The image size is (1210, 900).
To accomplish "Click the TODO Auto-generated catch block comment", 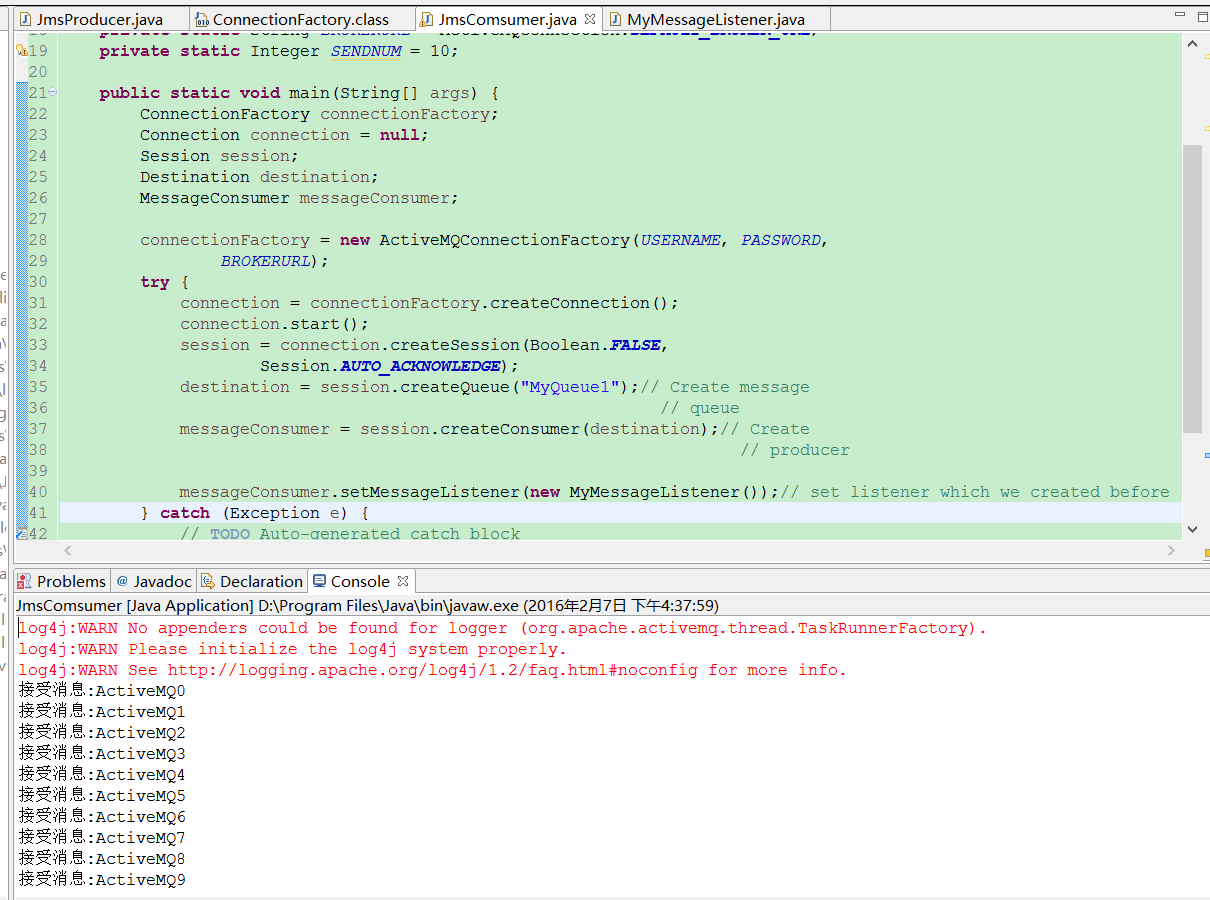I will 350,534.
